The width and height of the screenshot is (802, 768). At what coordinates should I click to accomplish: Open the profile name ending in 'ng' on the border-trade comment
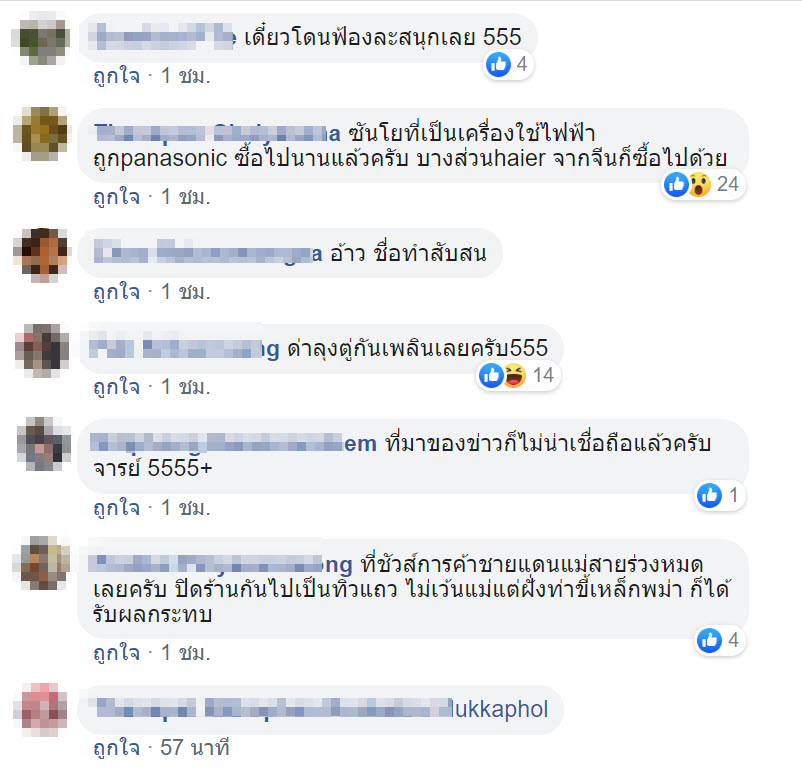(x=221, y=564)
